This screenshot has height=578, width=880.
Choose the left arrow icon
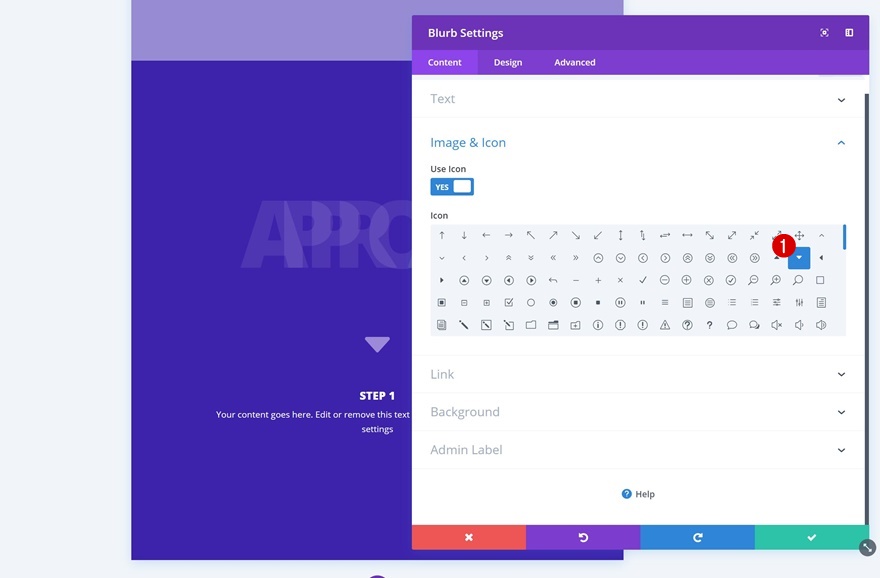[x=486, y=236]
